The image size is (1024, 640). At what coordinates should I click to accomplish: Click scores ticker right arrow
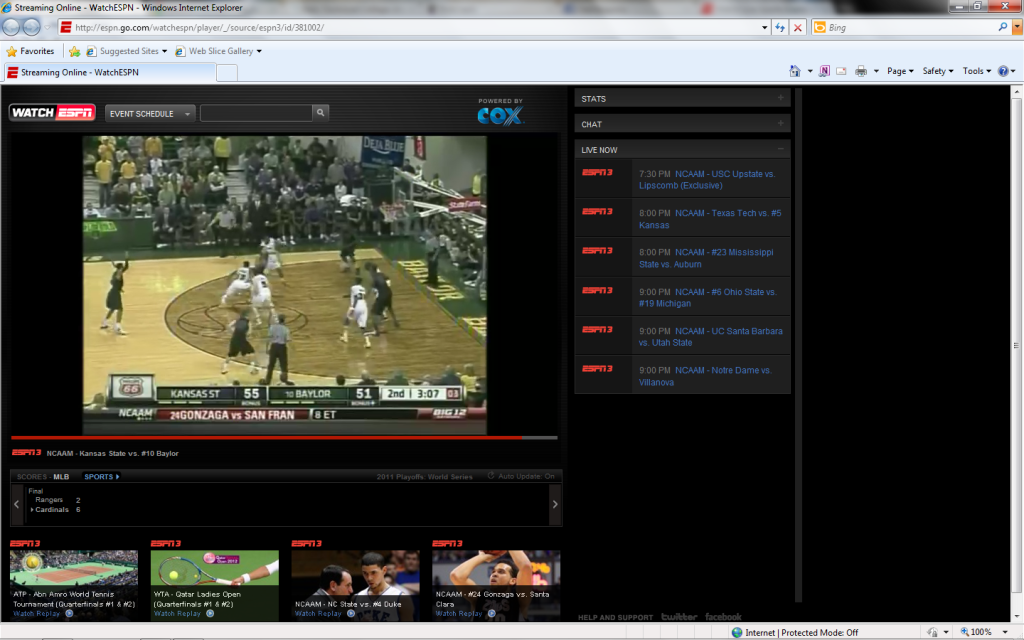(x=555, y=504)
